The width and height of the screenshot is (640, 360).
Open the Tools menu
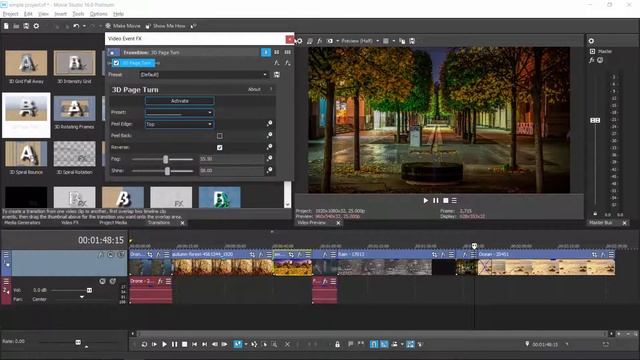pyautogui.click(x=78, y=14)
